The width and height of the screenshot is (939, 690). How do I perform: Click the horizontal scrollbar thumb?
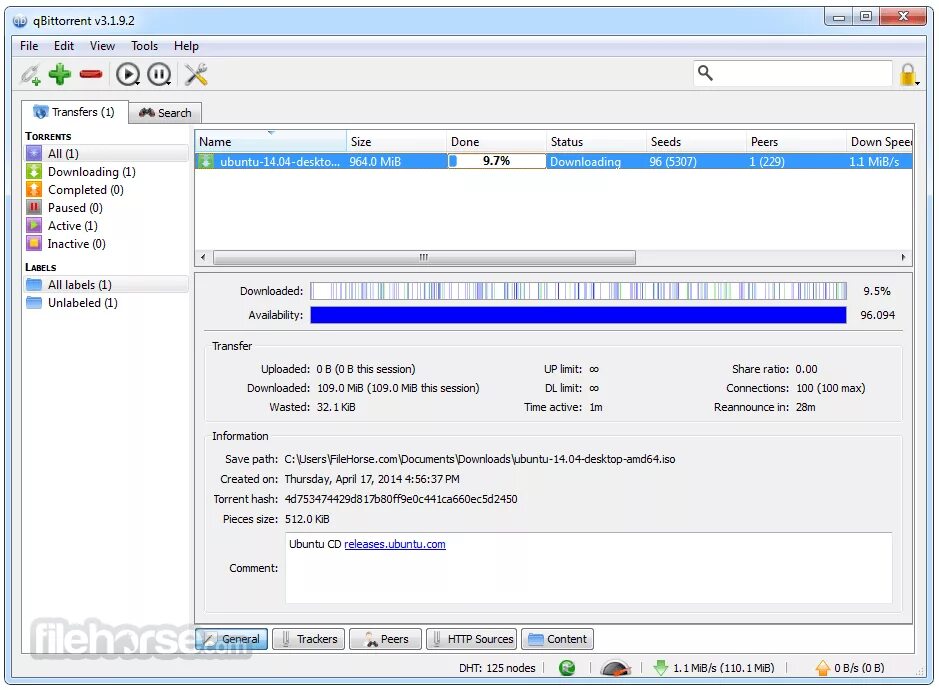(x=424, y=258)
